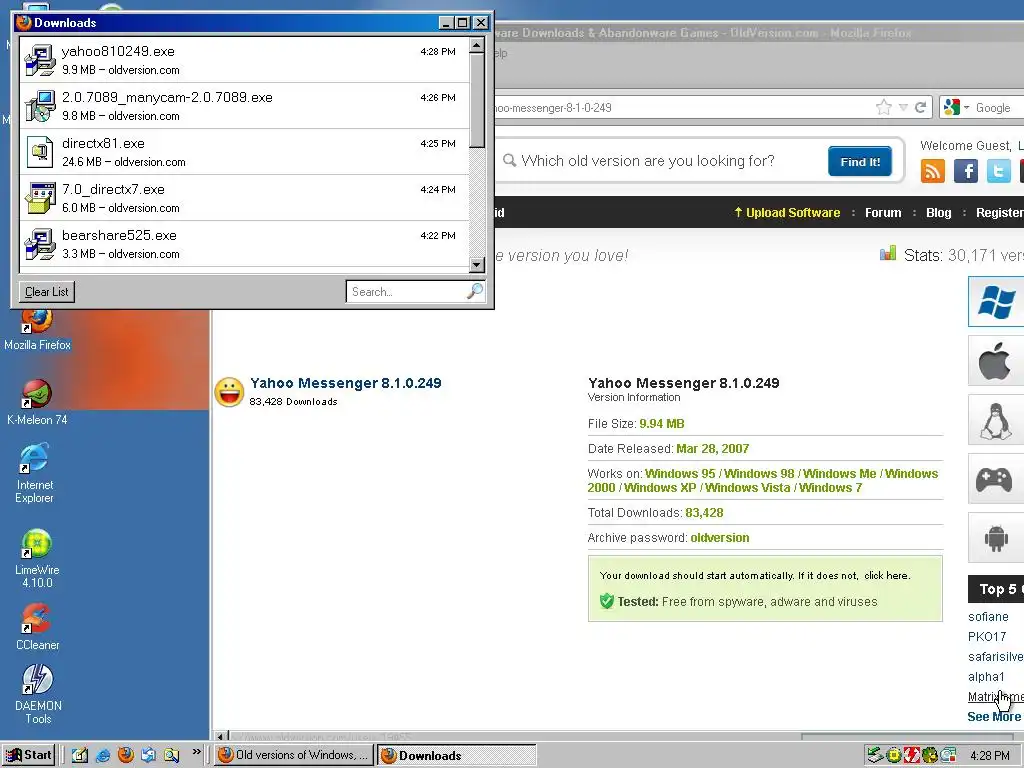The height and width of the screenshot is (768, 1024).
Task: Click the directx81.exe file icon in Downloads
Action: pos(40,152)
